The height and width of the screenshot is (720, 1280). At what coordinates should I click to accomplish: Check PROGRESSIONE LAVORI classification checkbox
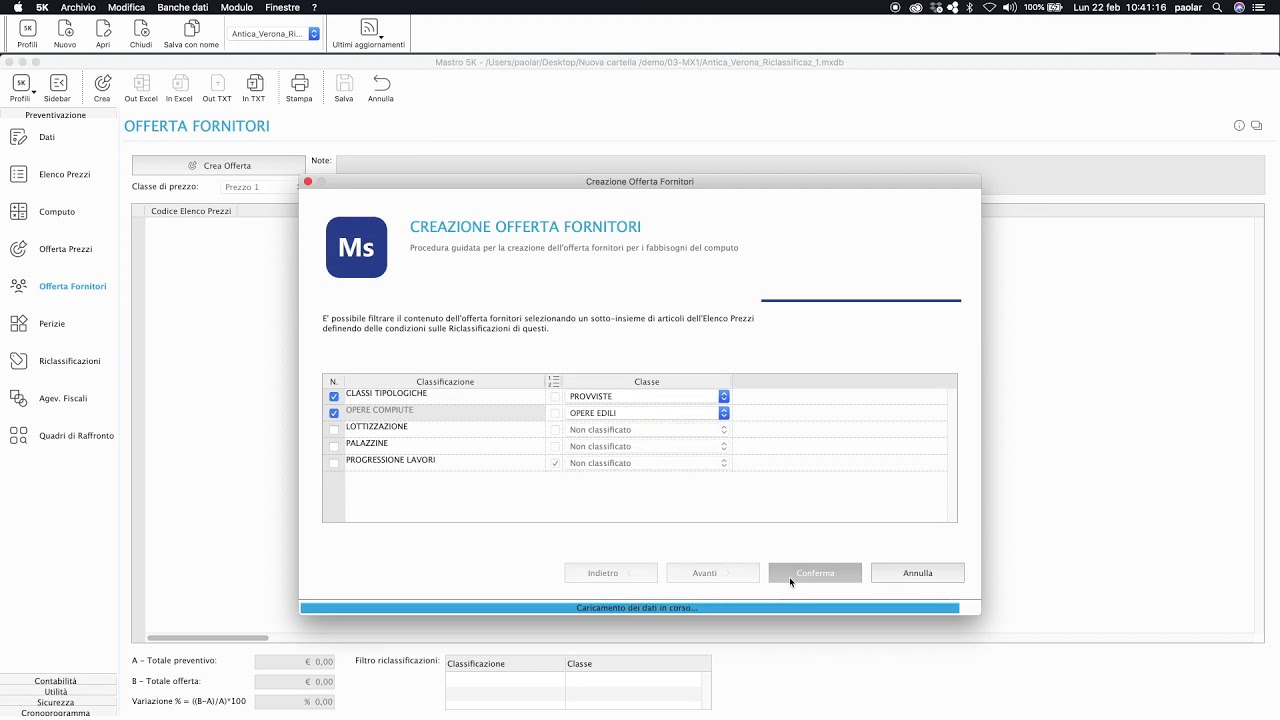(334, 464)
